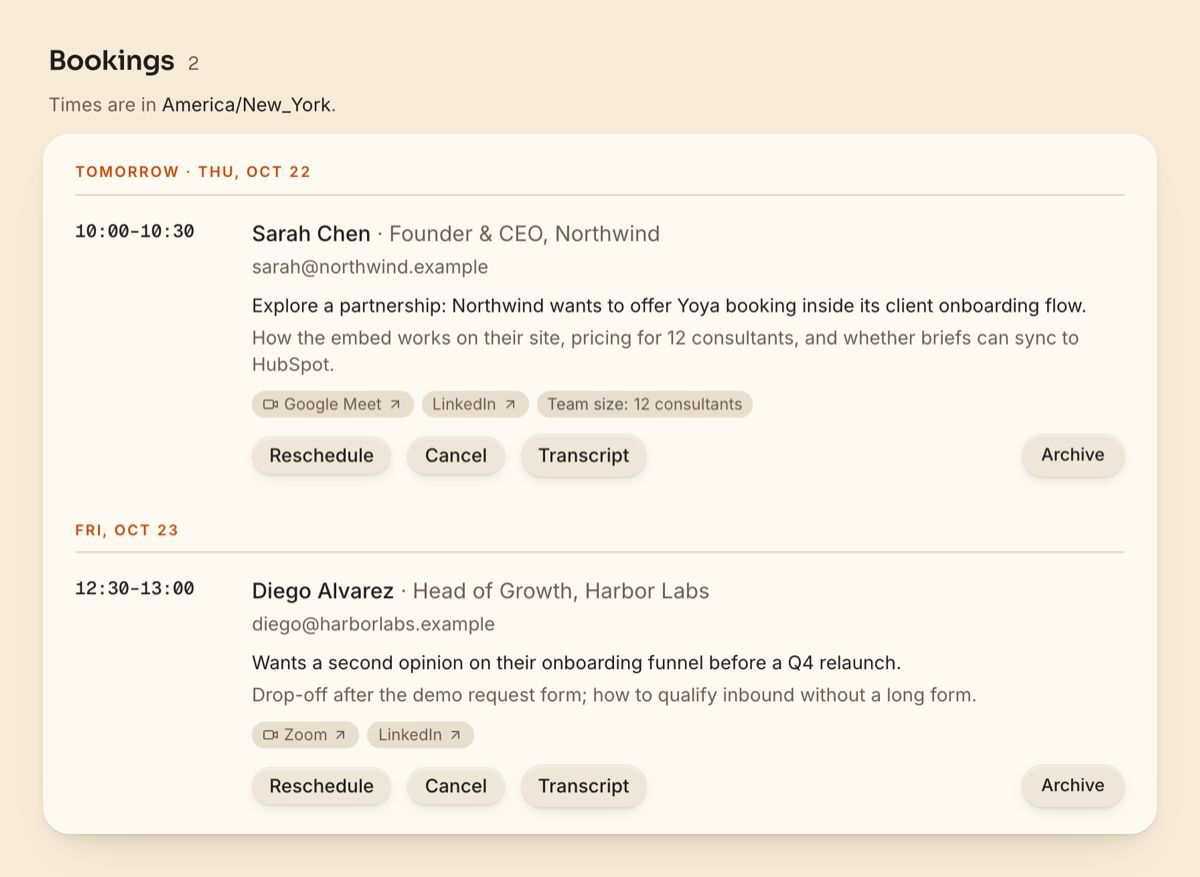This screenshot has height=877, width=1200.
Task: Click the Bookings heading
Action: click(x=112, y=60)
